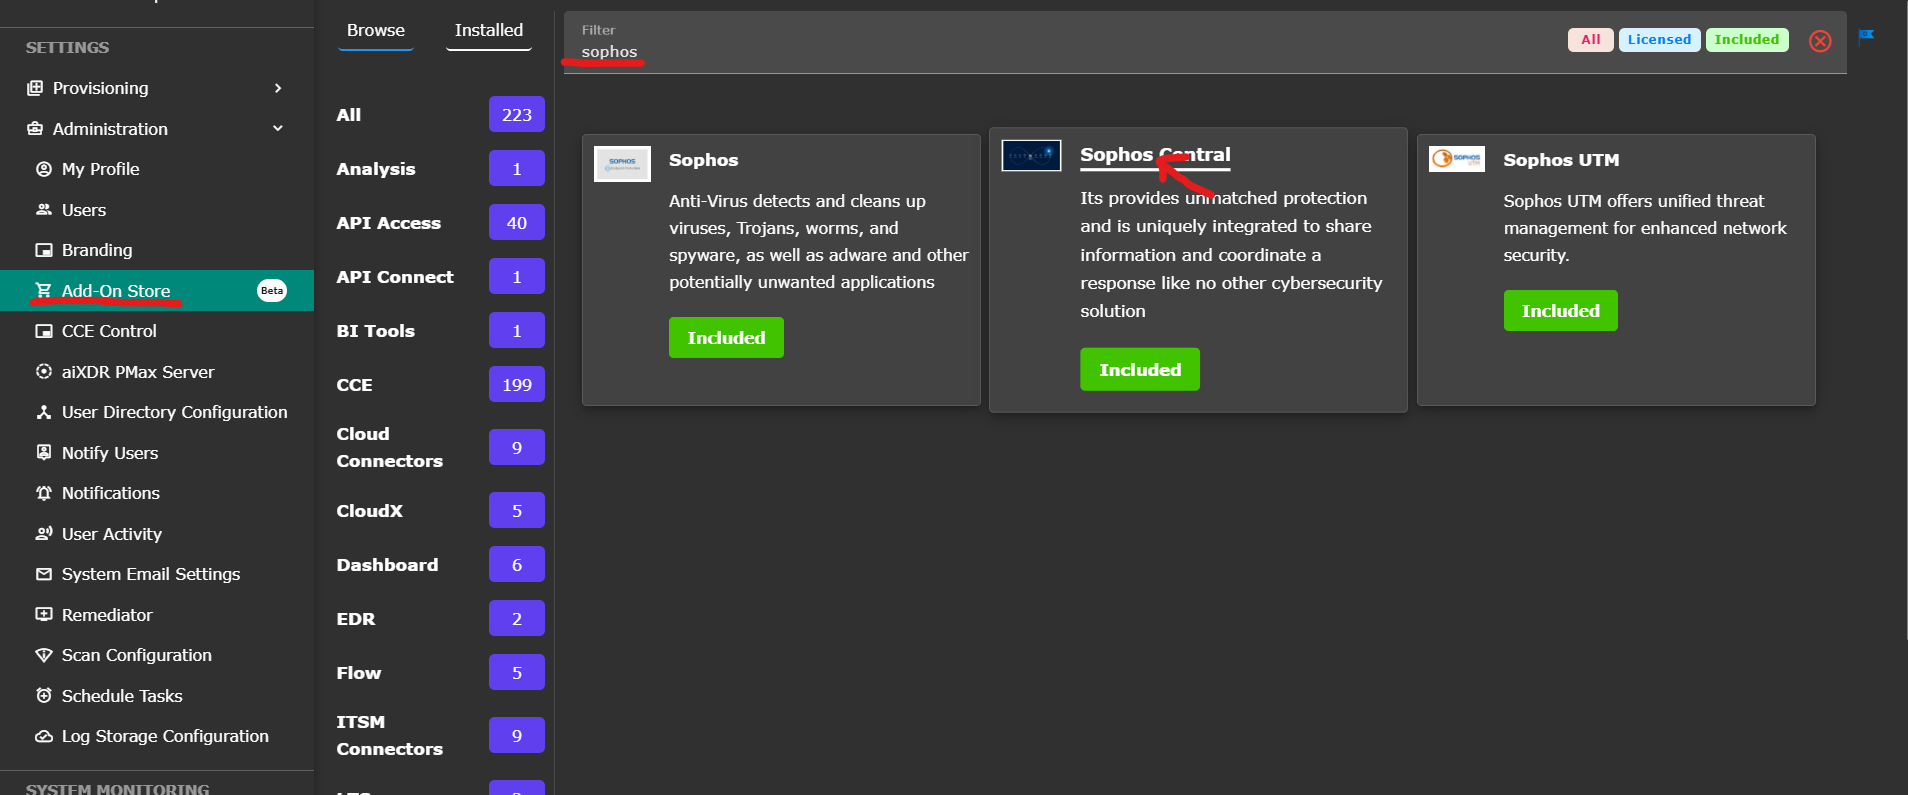This screenshot has height=795, width=1908.
Task: Click the aiXDR PMax Server icon
Action: [44, 372]
